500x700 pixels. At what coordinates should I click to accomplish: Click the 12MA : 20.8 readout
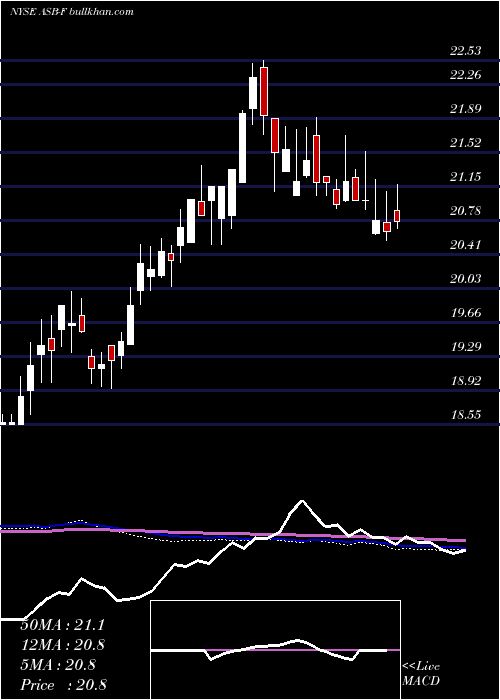pos(62,645)
